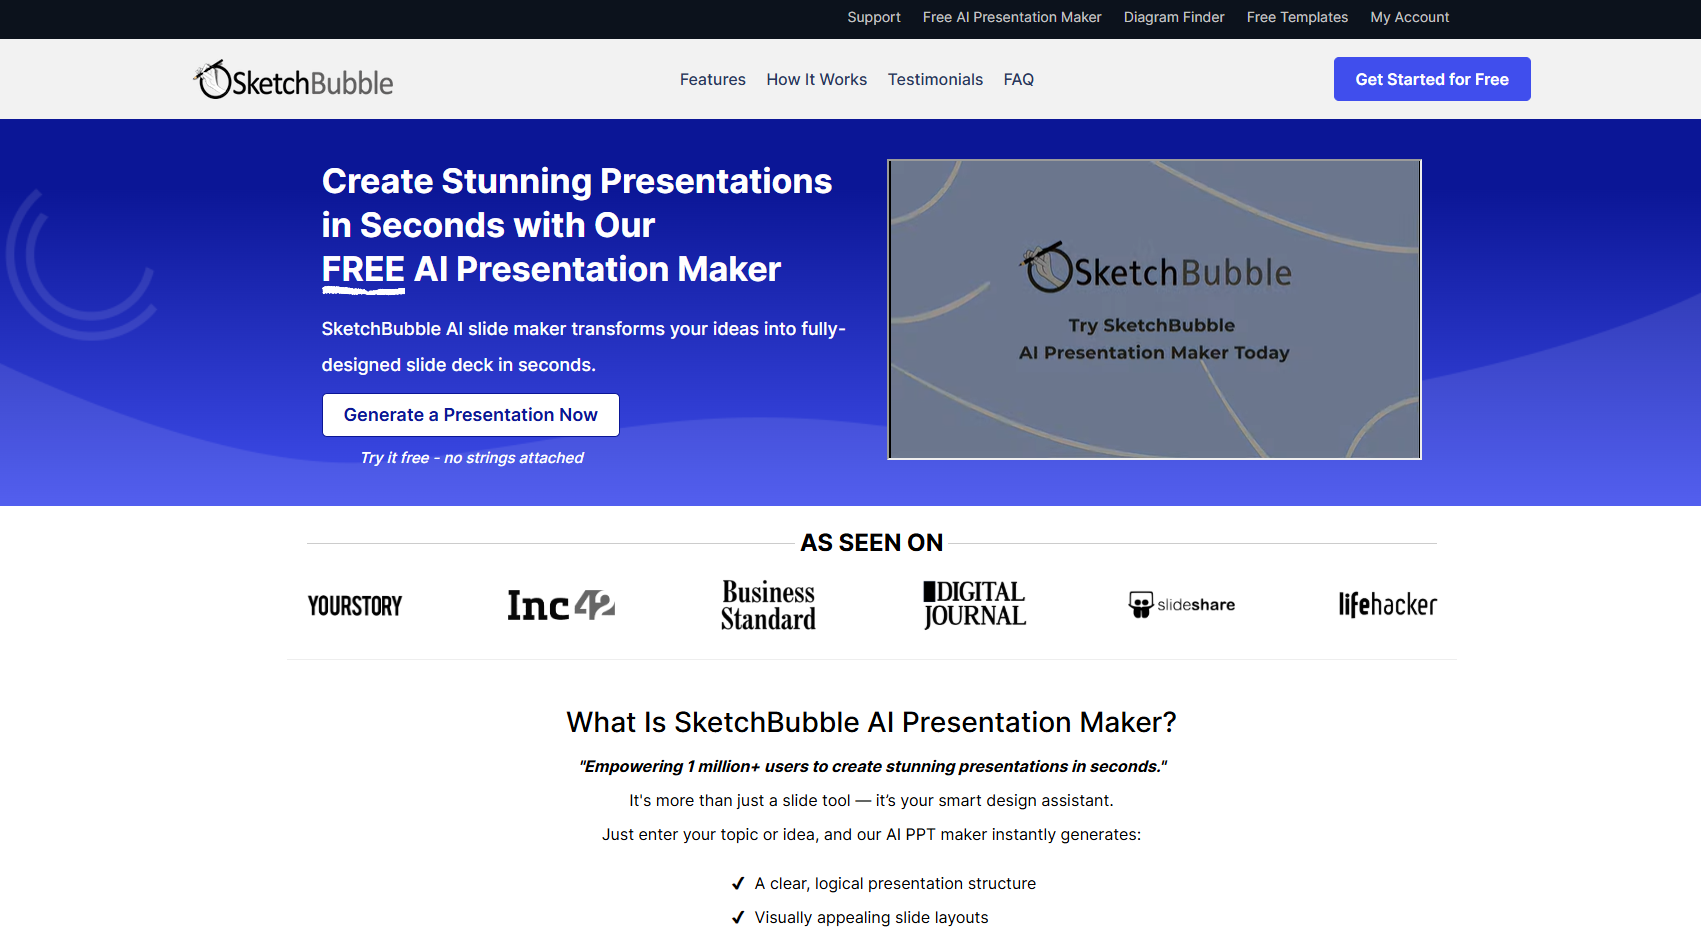Click Generate a Presentation Now button

click(470, 415)
